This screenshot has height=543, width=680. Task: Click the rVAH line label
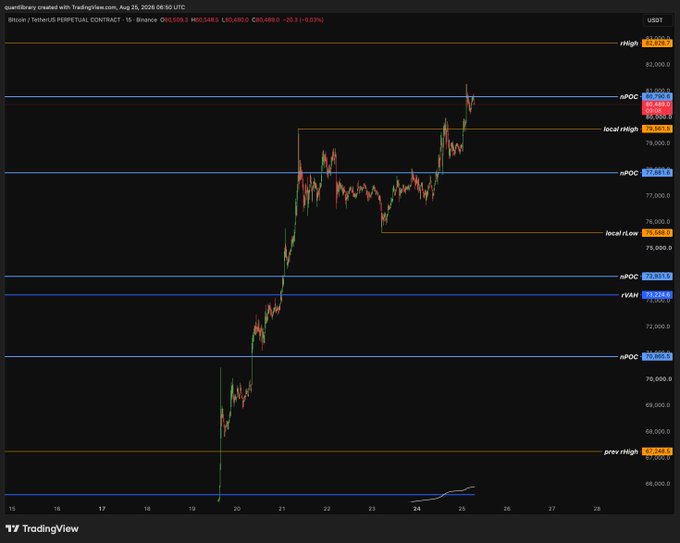coord(630,295)
